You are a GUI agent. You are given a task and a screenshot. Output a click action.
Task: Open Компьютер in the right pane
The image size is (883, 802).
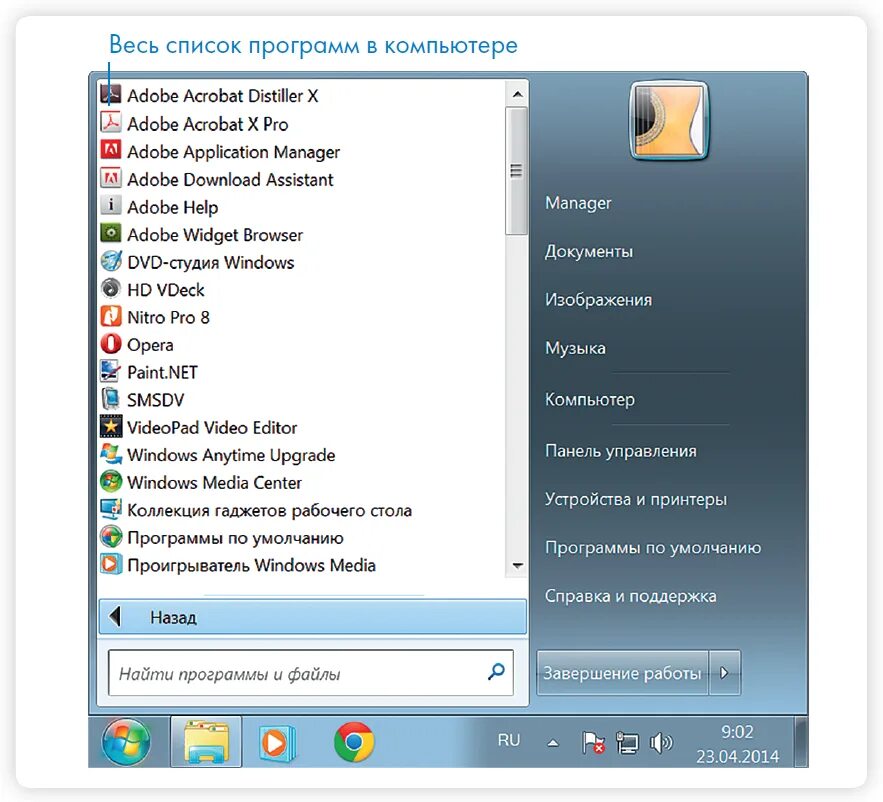(590, 399)
